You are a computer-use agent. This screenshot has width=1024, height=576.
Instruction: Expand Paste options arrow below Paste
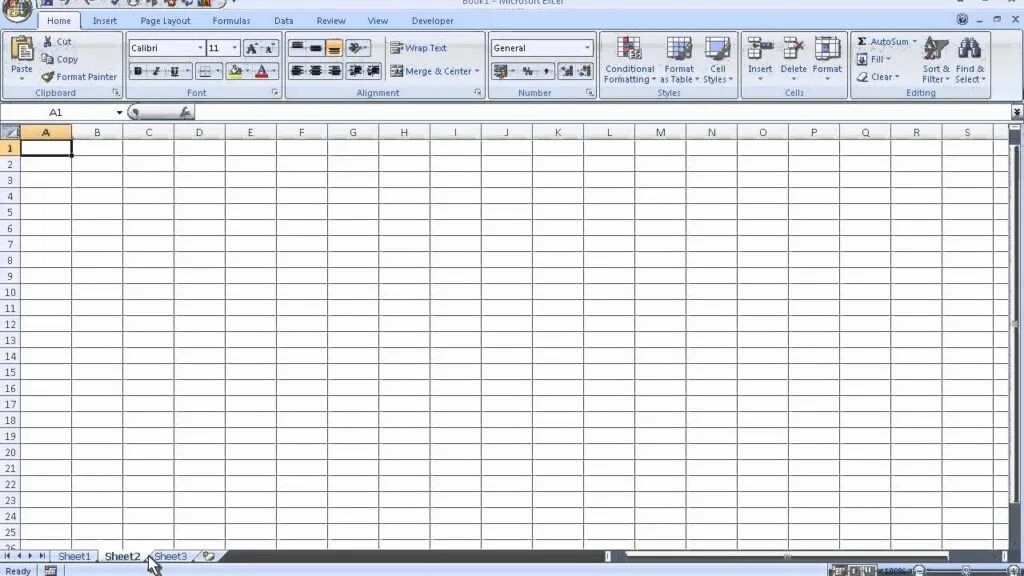pos(22,78)
